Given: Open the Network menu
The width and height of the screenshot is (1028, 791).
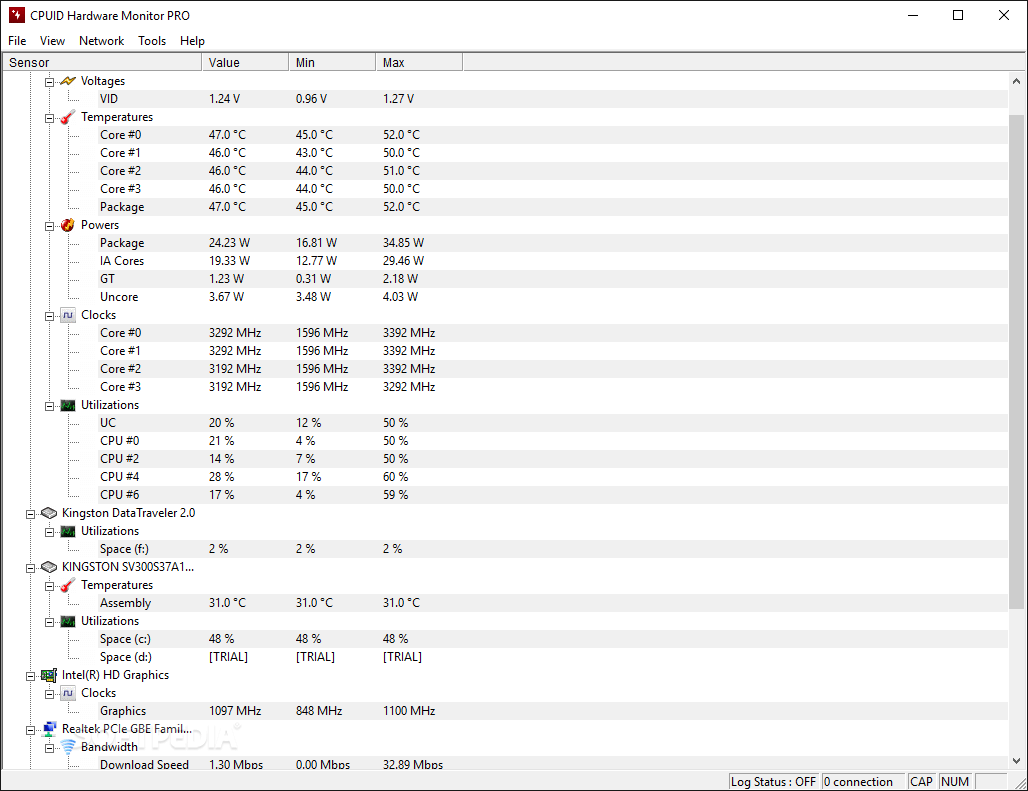Looking at the screenshot, I should pos(102,41).
